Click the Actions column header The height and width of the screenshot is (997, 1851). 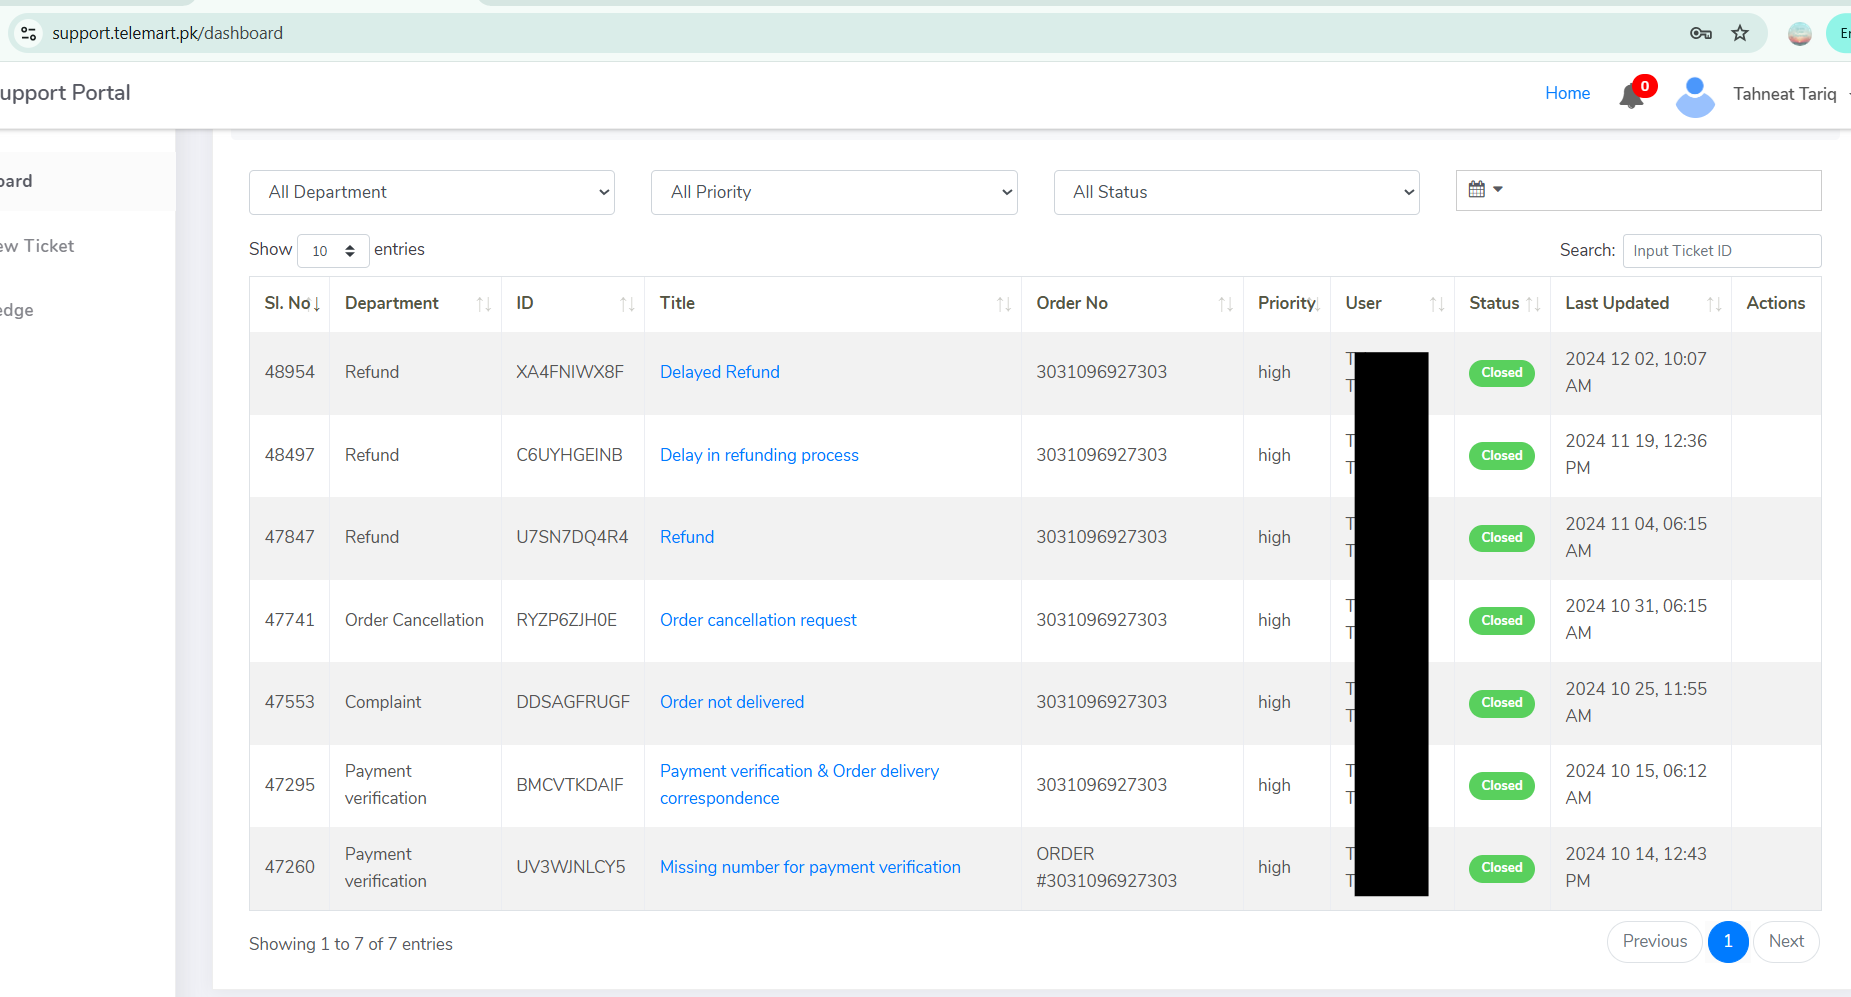1776,303
